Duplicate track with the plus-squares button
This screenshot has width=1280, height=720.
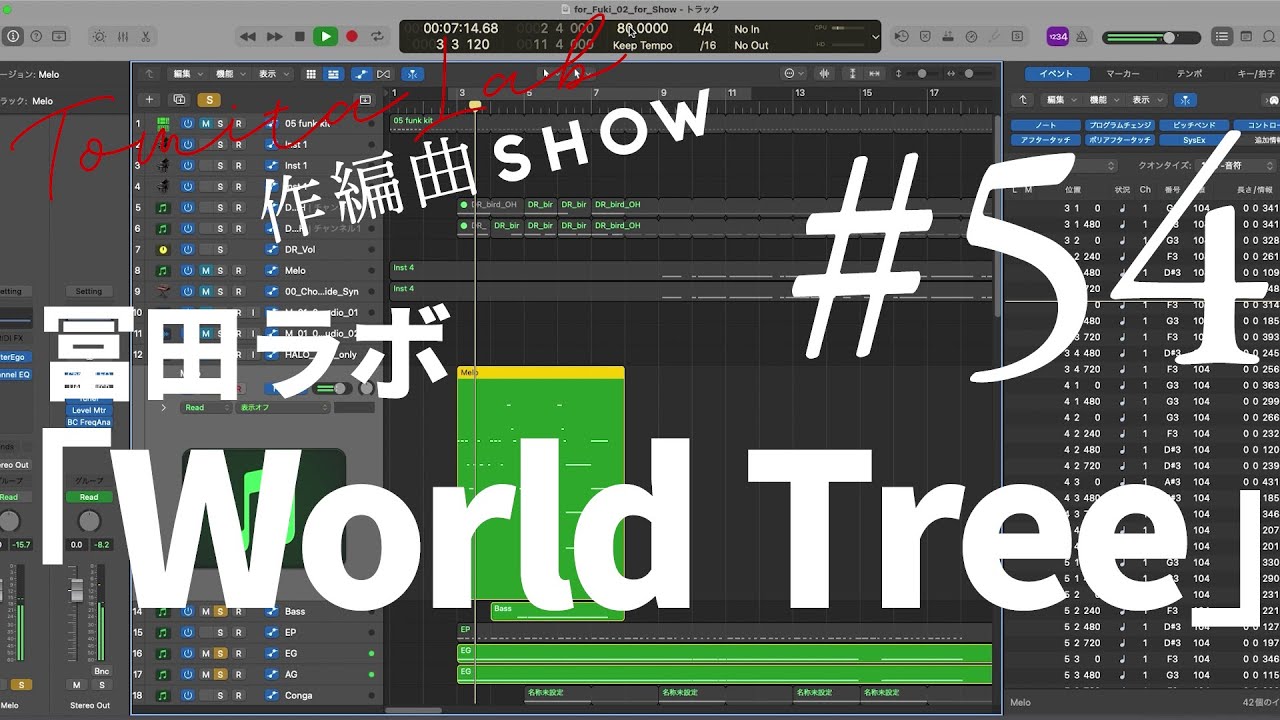(179, 99)
